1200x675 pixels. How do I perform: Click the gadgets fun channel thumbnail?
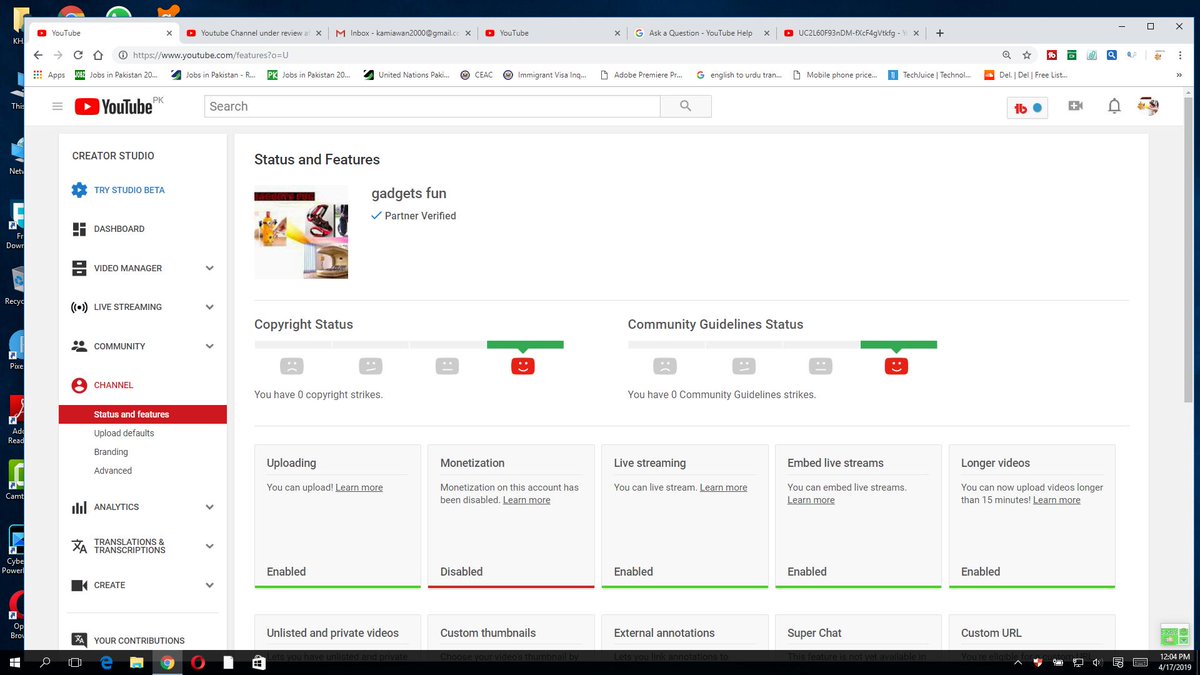tap(301, 232)
